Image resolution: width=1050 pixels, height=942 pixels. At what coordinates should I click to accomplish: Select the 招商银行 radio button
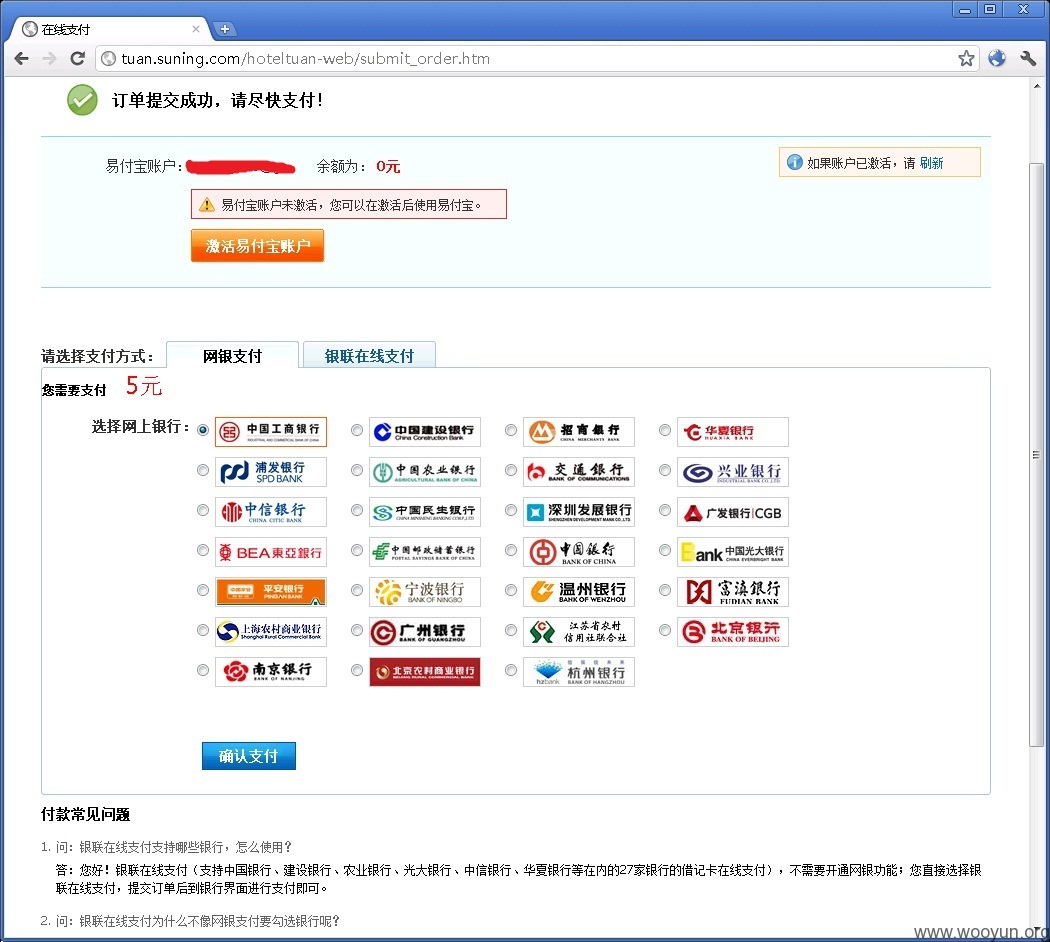pyautogui.click(x=511, y=430)
